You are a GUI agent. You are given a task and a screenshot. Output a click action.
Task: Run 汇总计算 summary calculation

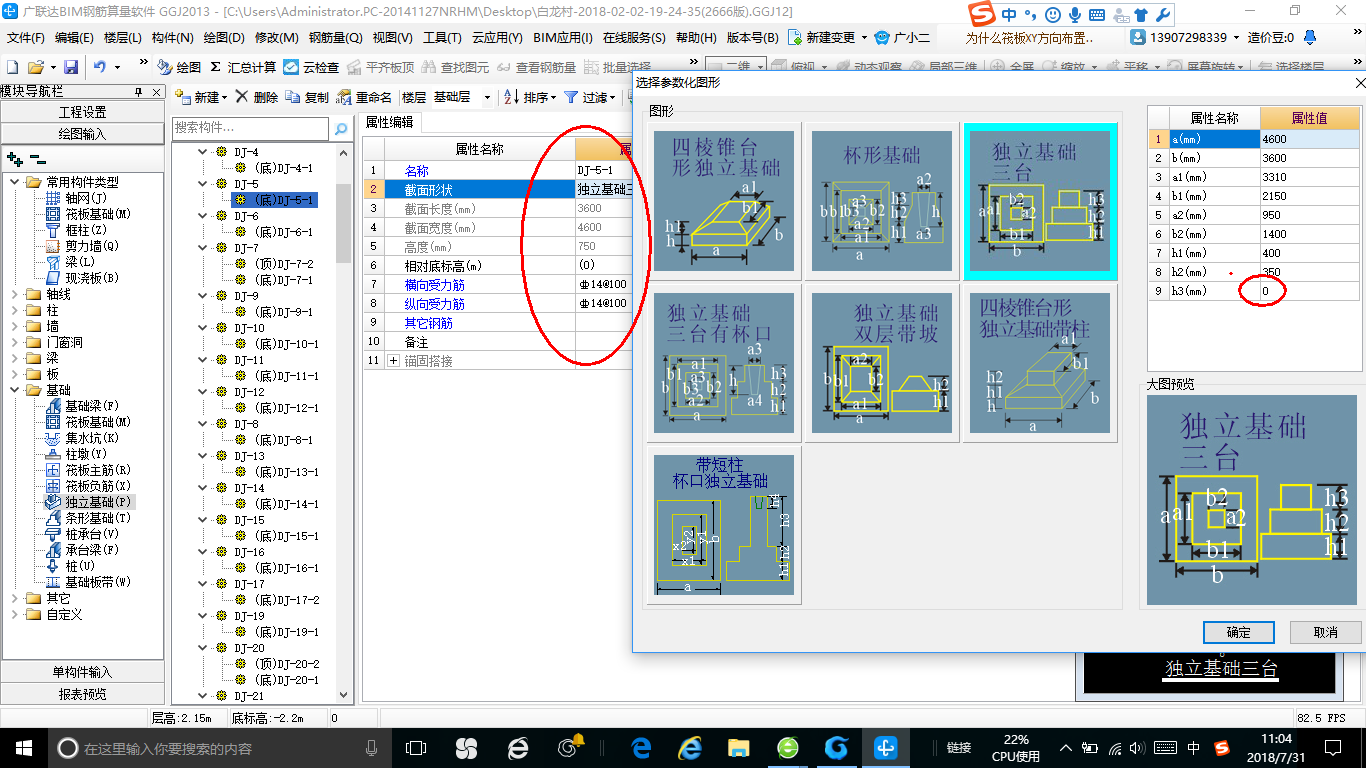coord(243,67)
